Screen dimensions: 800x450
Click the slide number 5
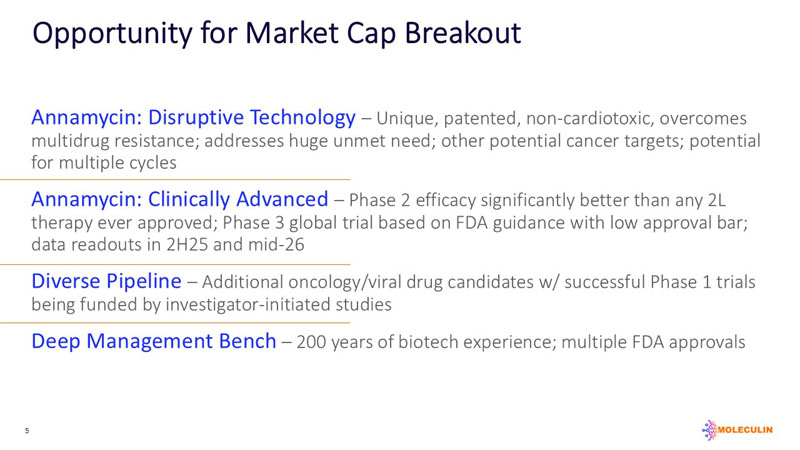(x=27, y=431)
